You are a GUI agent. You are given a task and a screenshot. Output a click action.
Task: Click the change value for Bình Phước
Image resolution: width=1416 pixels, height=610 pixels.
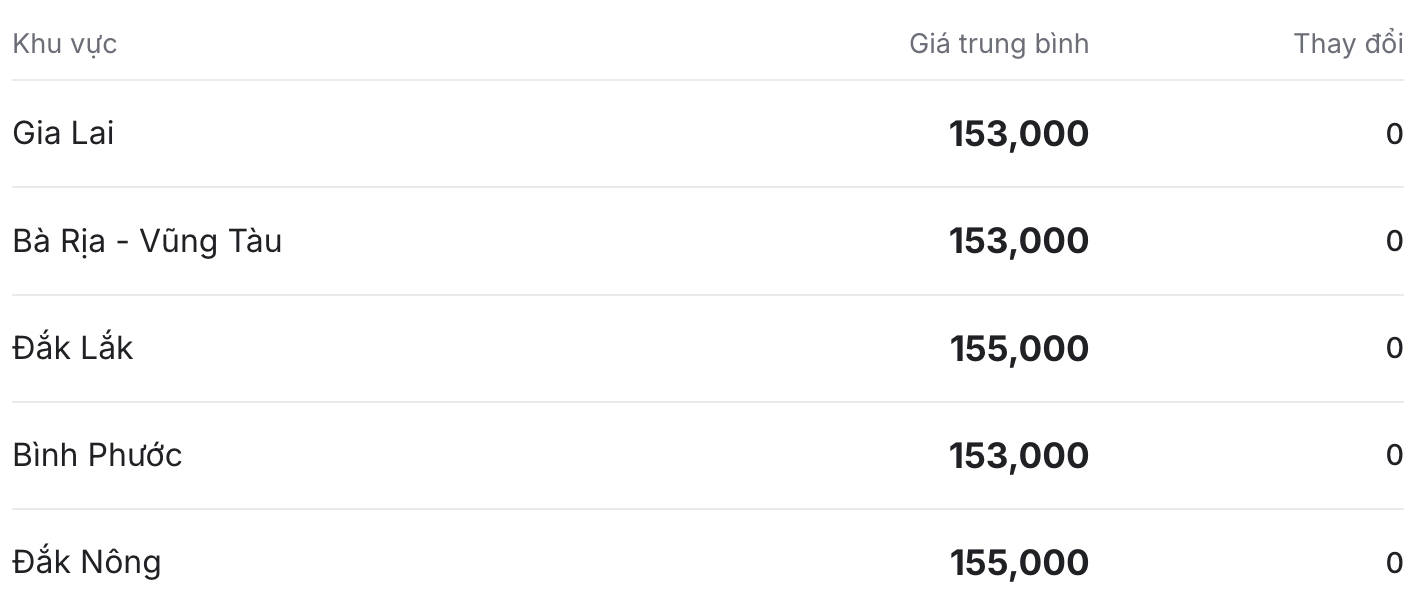click(x=1395, y=455)
